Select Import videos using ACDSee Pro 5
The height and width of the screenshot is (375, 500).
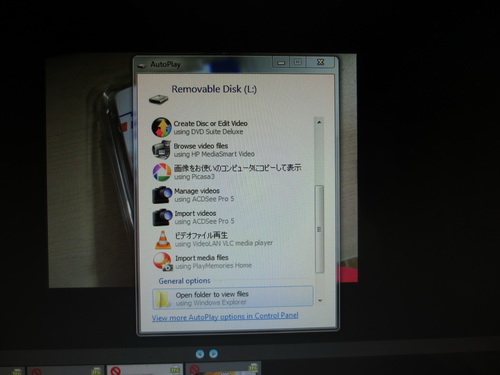pyautogui.click(x=233, y=217)
